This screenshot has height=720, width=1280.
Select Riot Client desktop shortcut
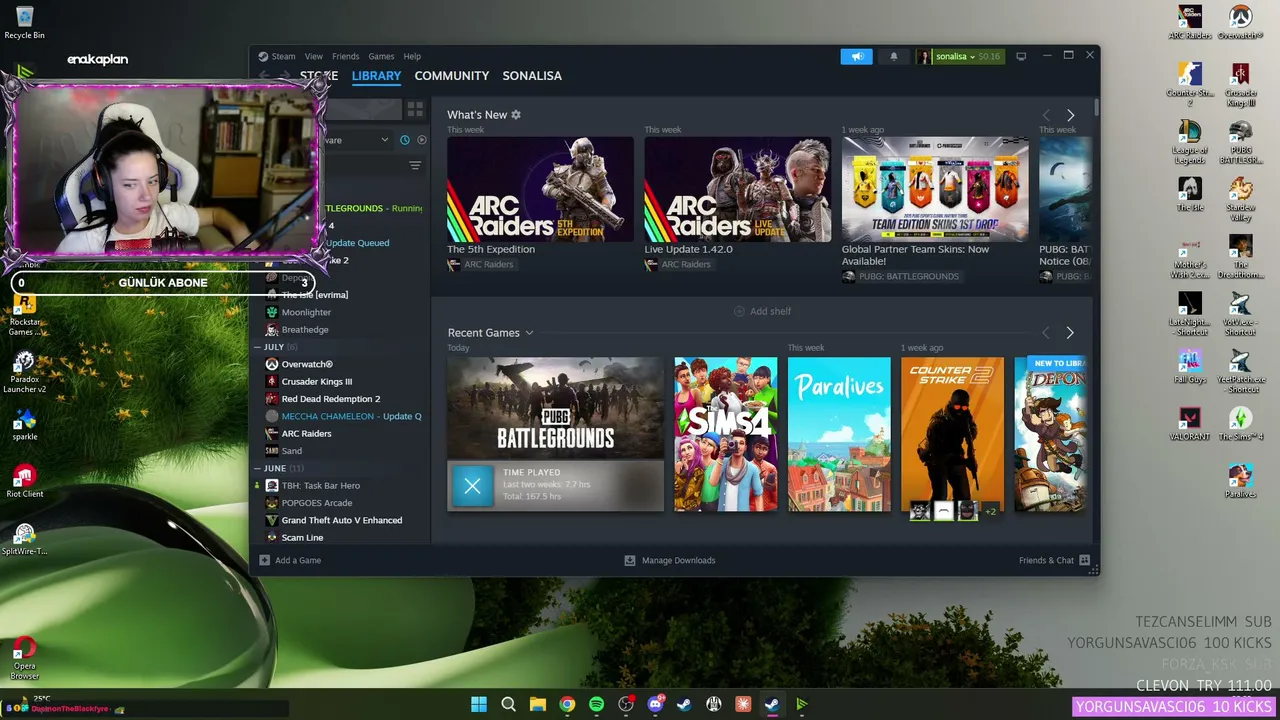point(25,480)
